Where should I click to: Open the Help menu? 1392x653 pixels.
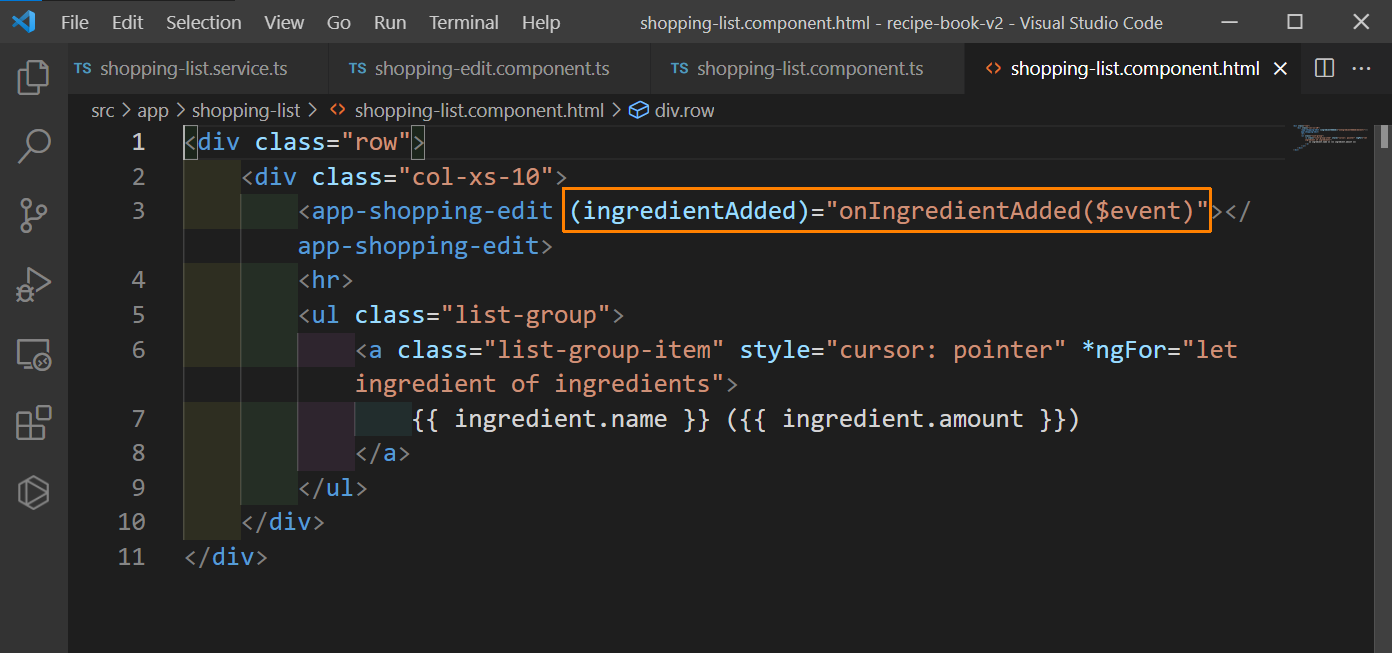point(541,22)
